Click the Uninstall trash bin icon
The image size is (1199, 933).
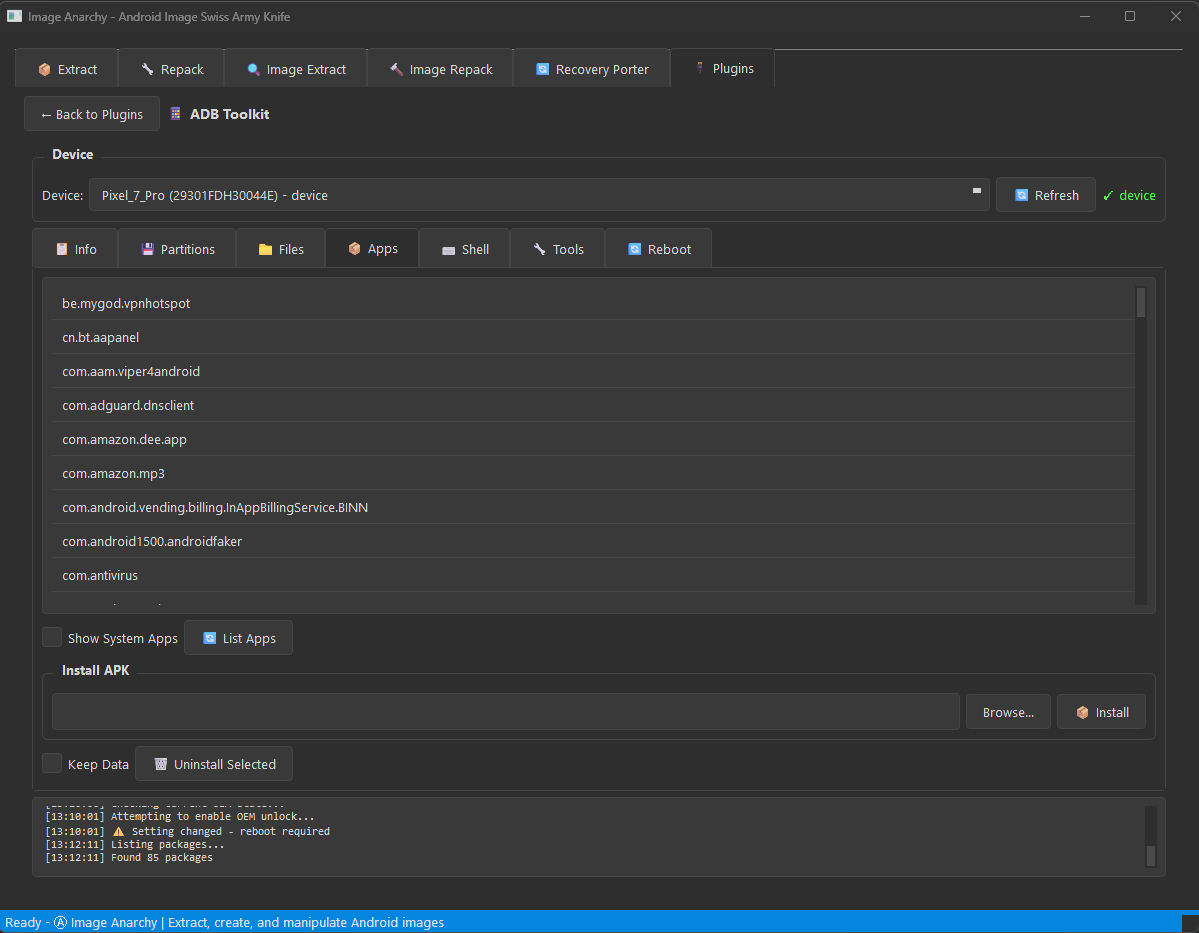coord(161,764)
